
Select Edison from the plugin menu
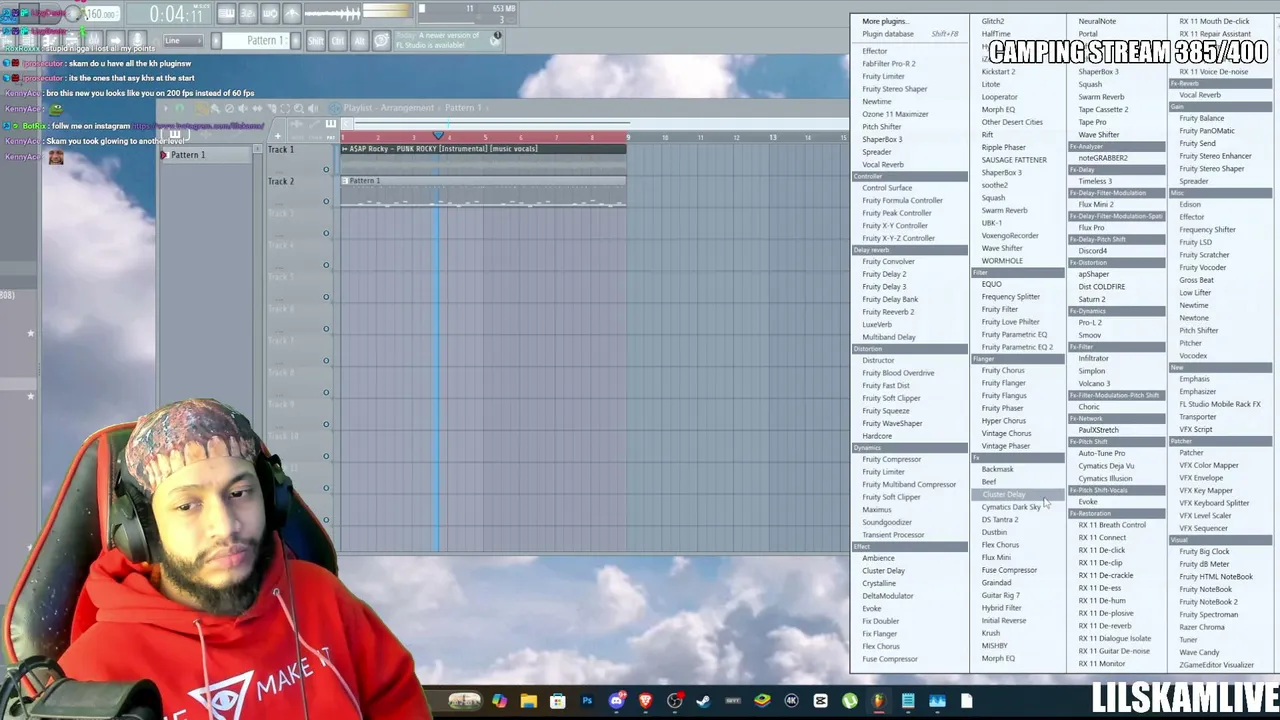coord(1190,205)
